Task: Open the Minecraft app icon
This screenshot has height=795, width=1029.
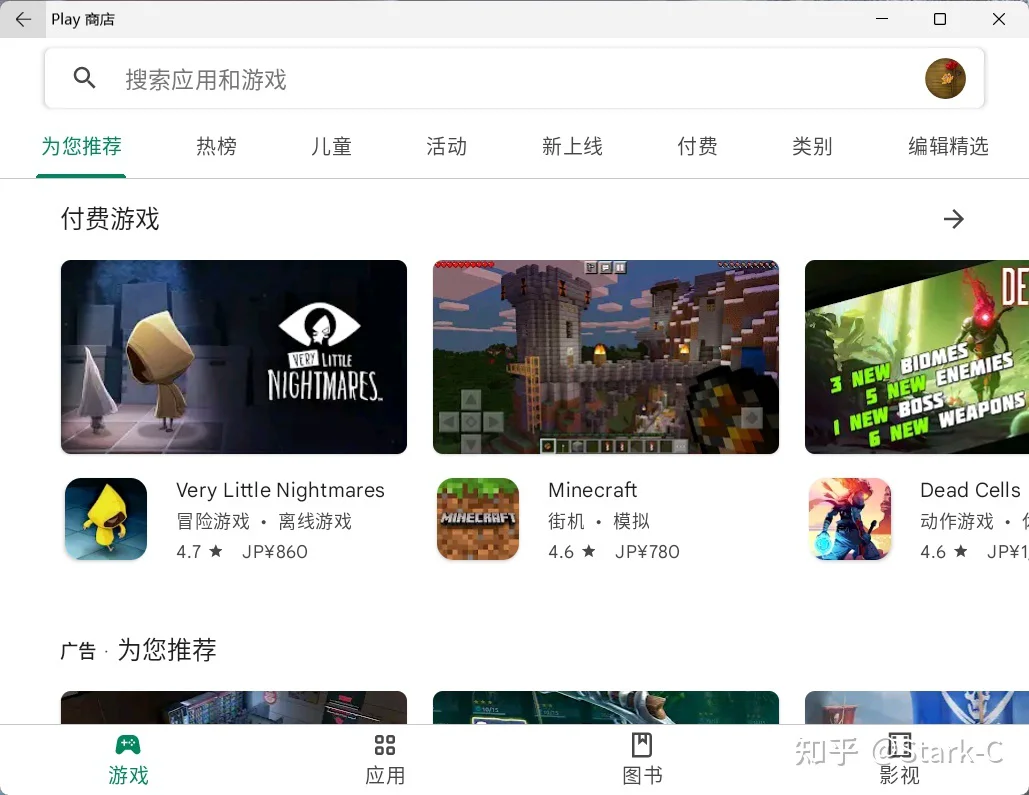Action: pyautogui.click(x=478, y=519)
